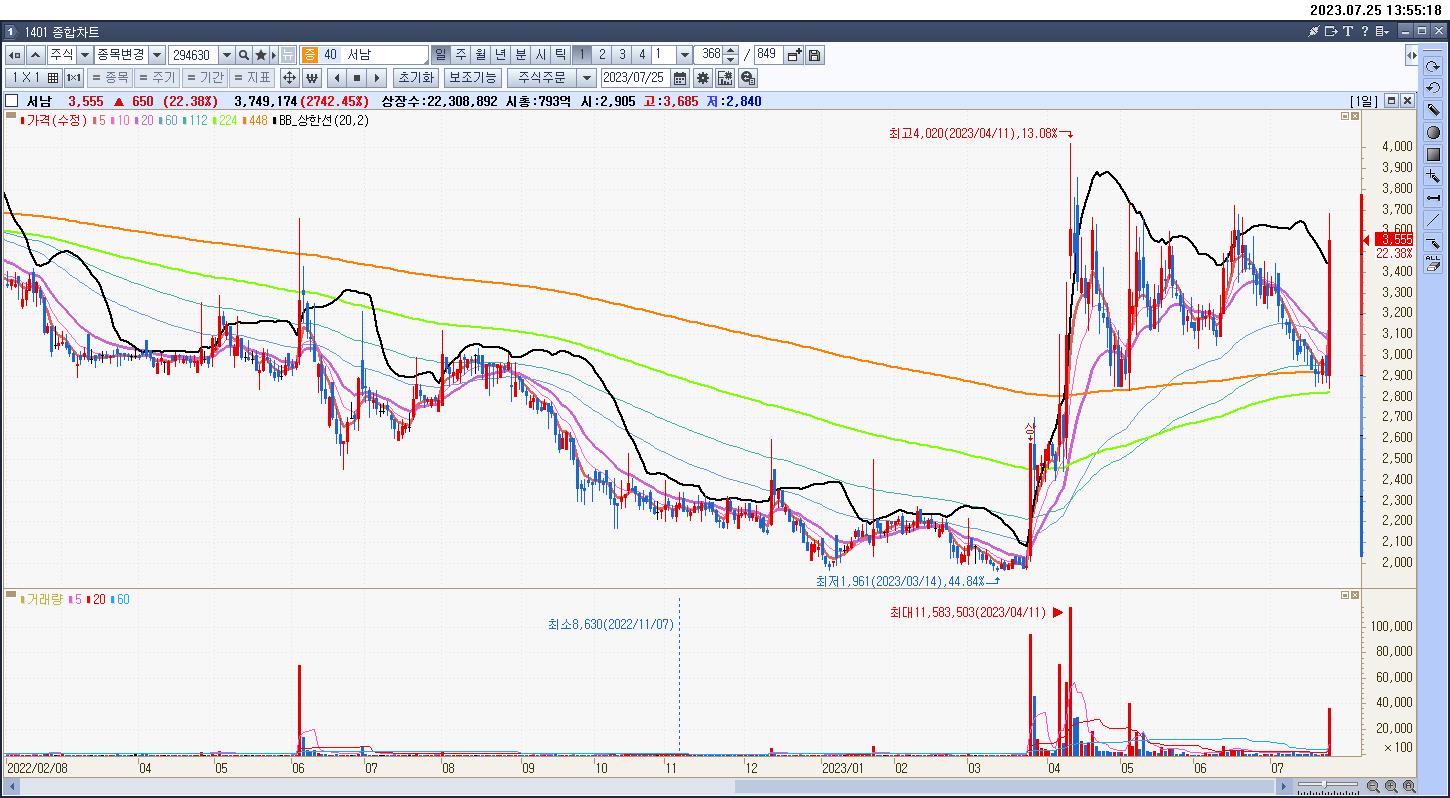The image size is (1450, 798).
Task: Select the horizontal line tool
Action: [1433, 198]
